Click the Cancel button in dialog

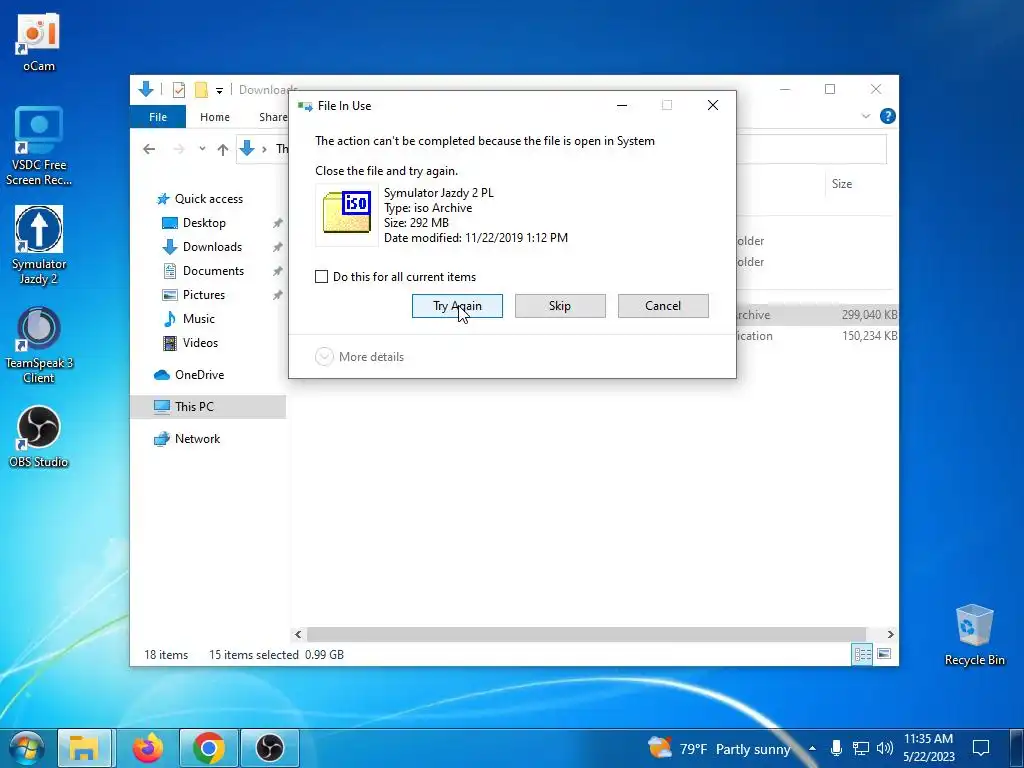click(663, 306)
